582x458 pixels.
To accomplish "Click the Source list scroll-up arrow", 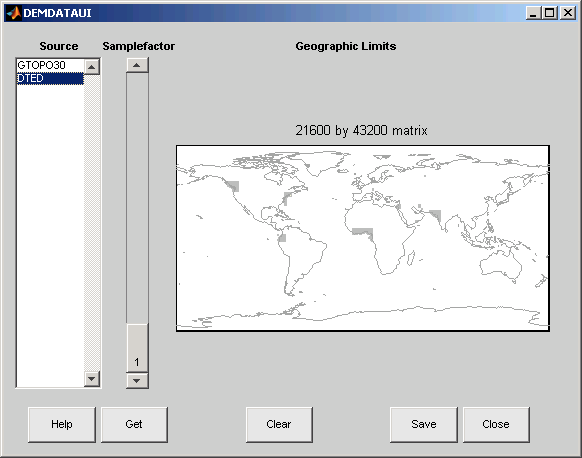I will click(92, 67).
